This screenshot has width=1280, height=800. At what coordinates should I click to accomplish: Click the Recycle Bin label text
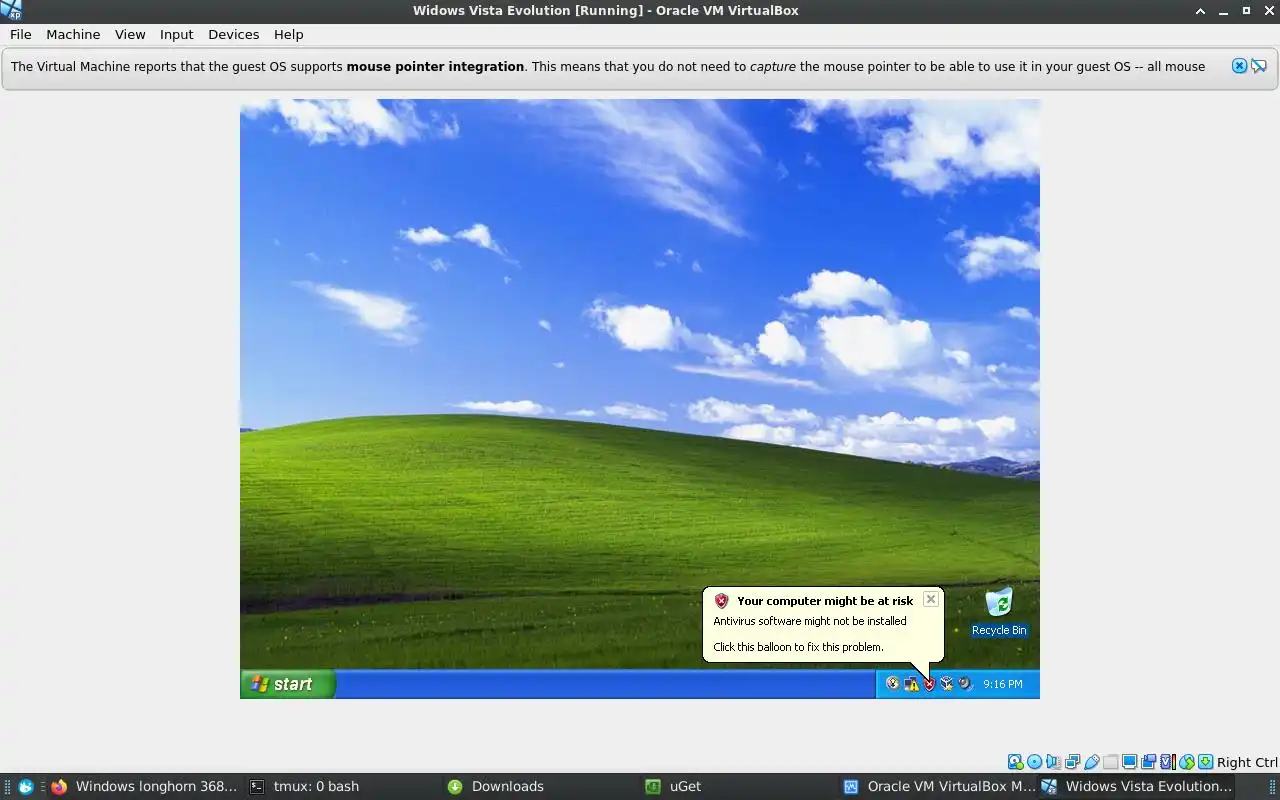tap(999, 630)
